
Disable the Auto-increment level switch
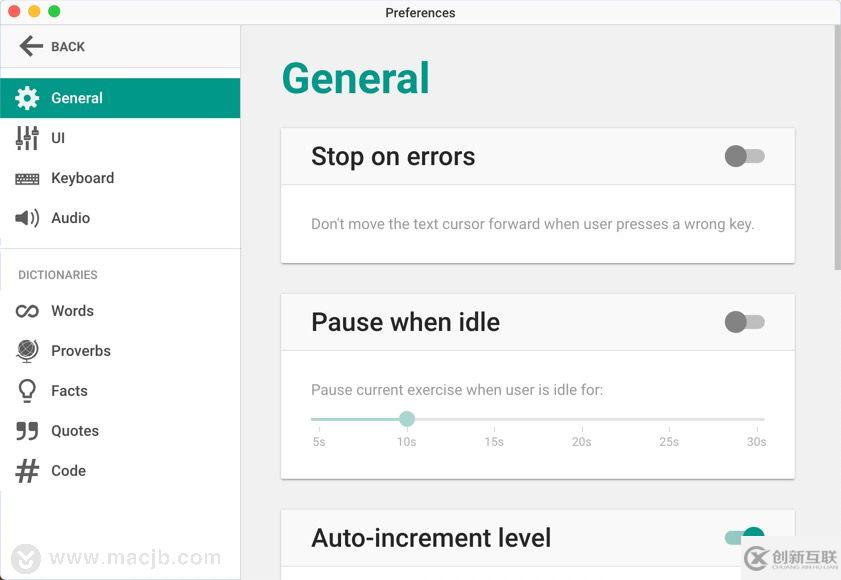tap(745, 537)
